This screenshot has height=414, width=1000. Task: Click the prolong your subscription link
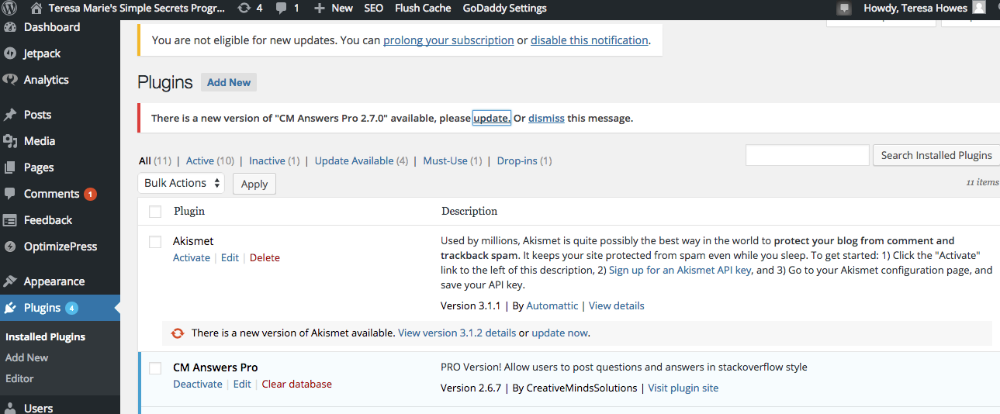click(x=448, y=40)
